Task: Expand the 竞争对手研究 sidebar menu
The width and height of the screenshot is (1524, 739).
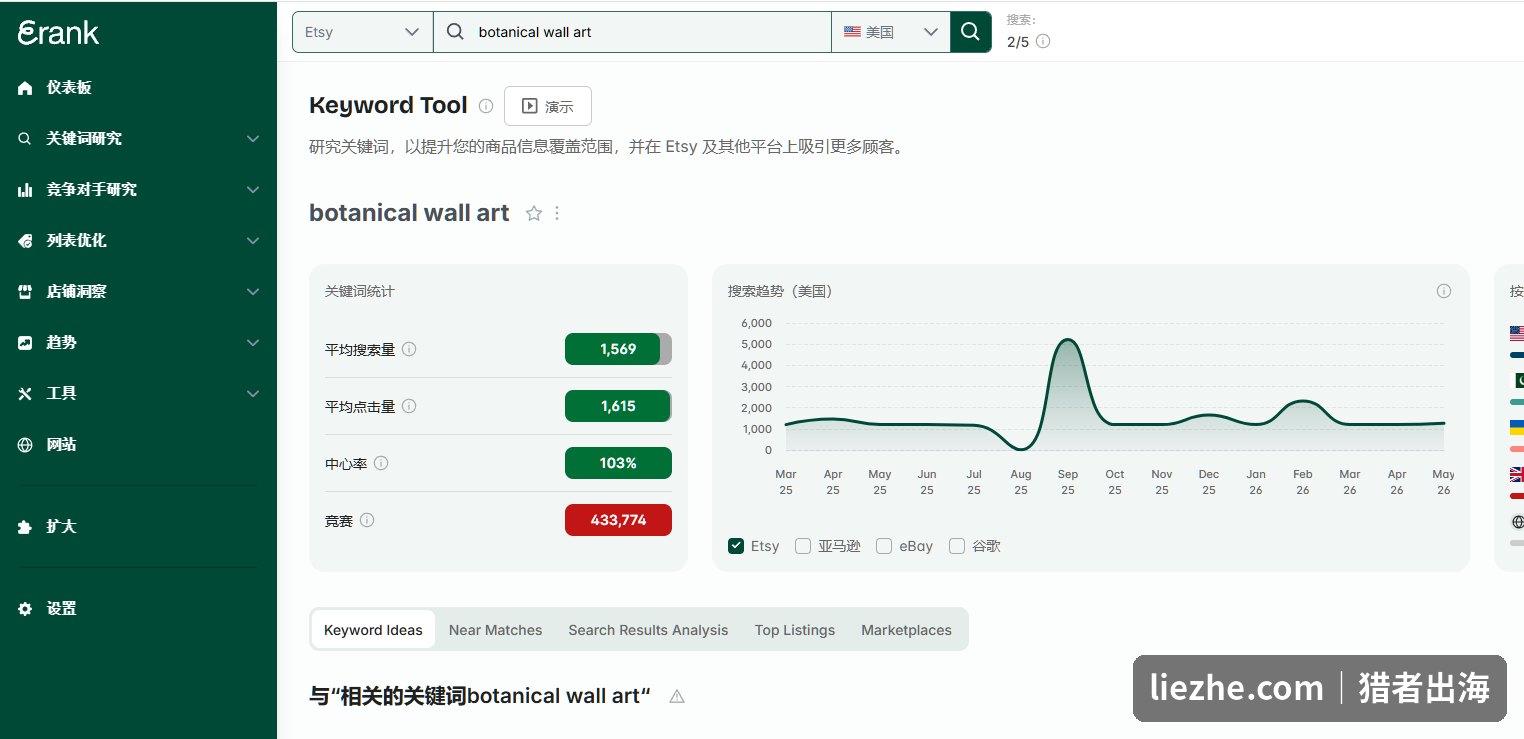Action: point(253,190)
